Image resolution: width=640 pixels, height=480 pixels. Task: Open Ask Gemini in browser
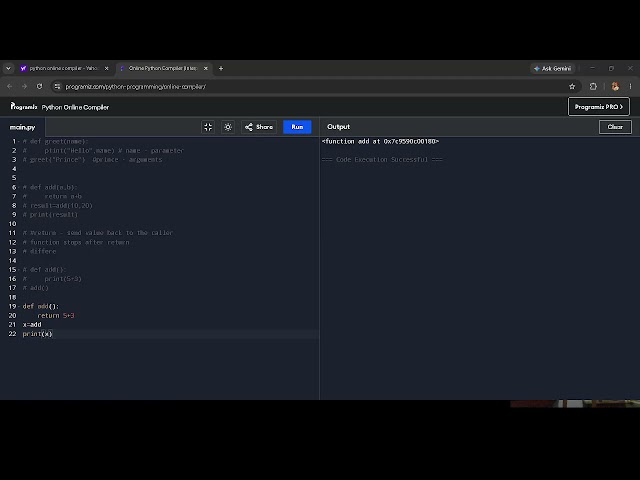click(553, 68)
